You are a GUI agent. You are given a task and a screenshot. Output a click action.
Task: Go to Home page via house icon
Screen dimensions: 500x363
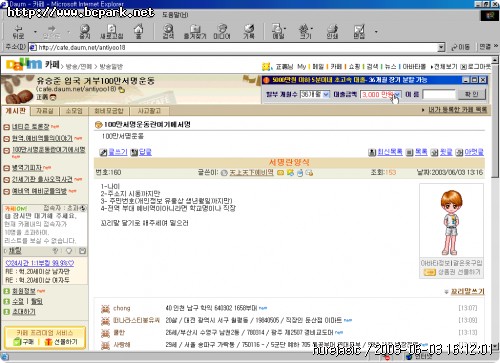(x=138, y=31)
